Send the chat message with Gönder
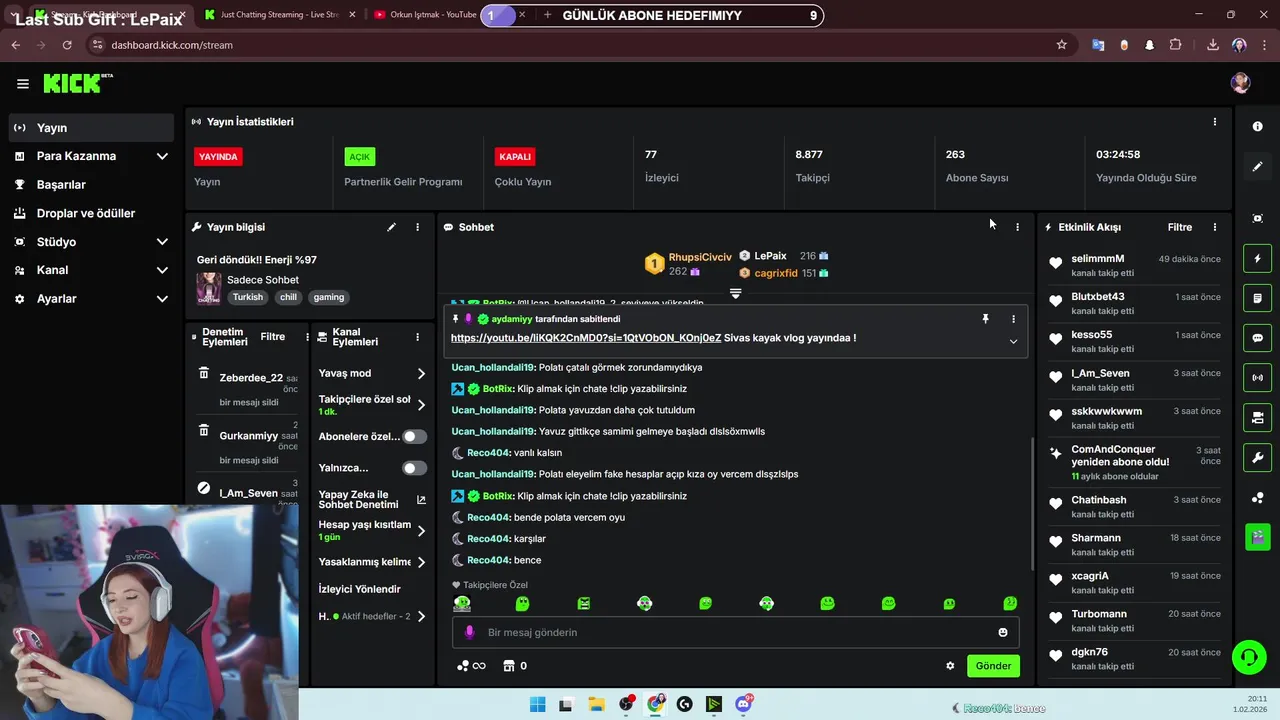This screenshot has width=1280, height=720. click(x=993, y=666)
